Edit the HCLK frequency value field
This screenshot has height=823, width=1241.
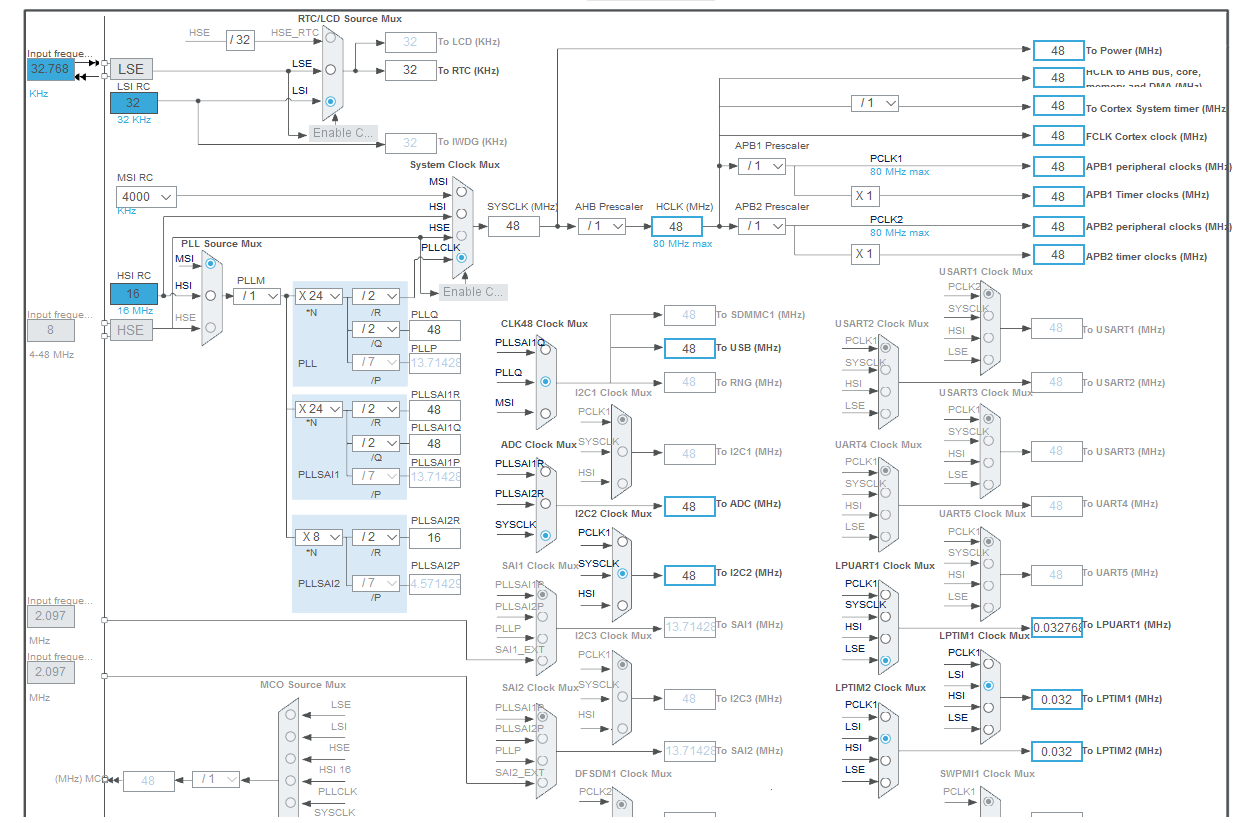click(x=676, y=226)
